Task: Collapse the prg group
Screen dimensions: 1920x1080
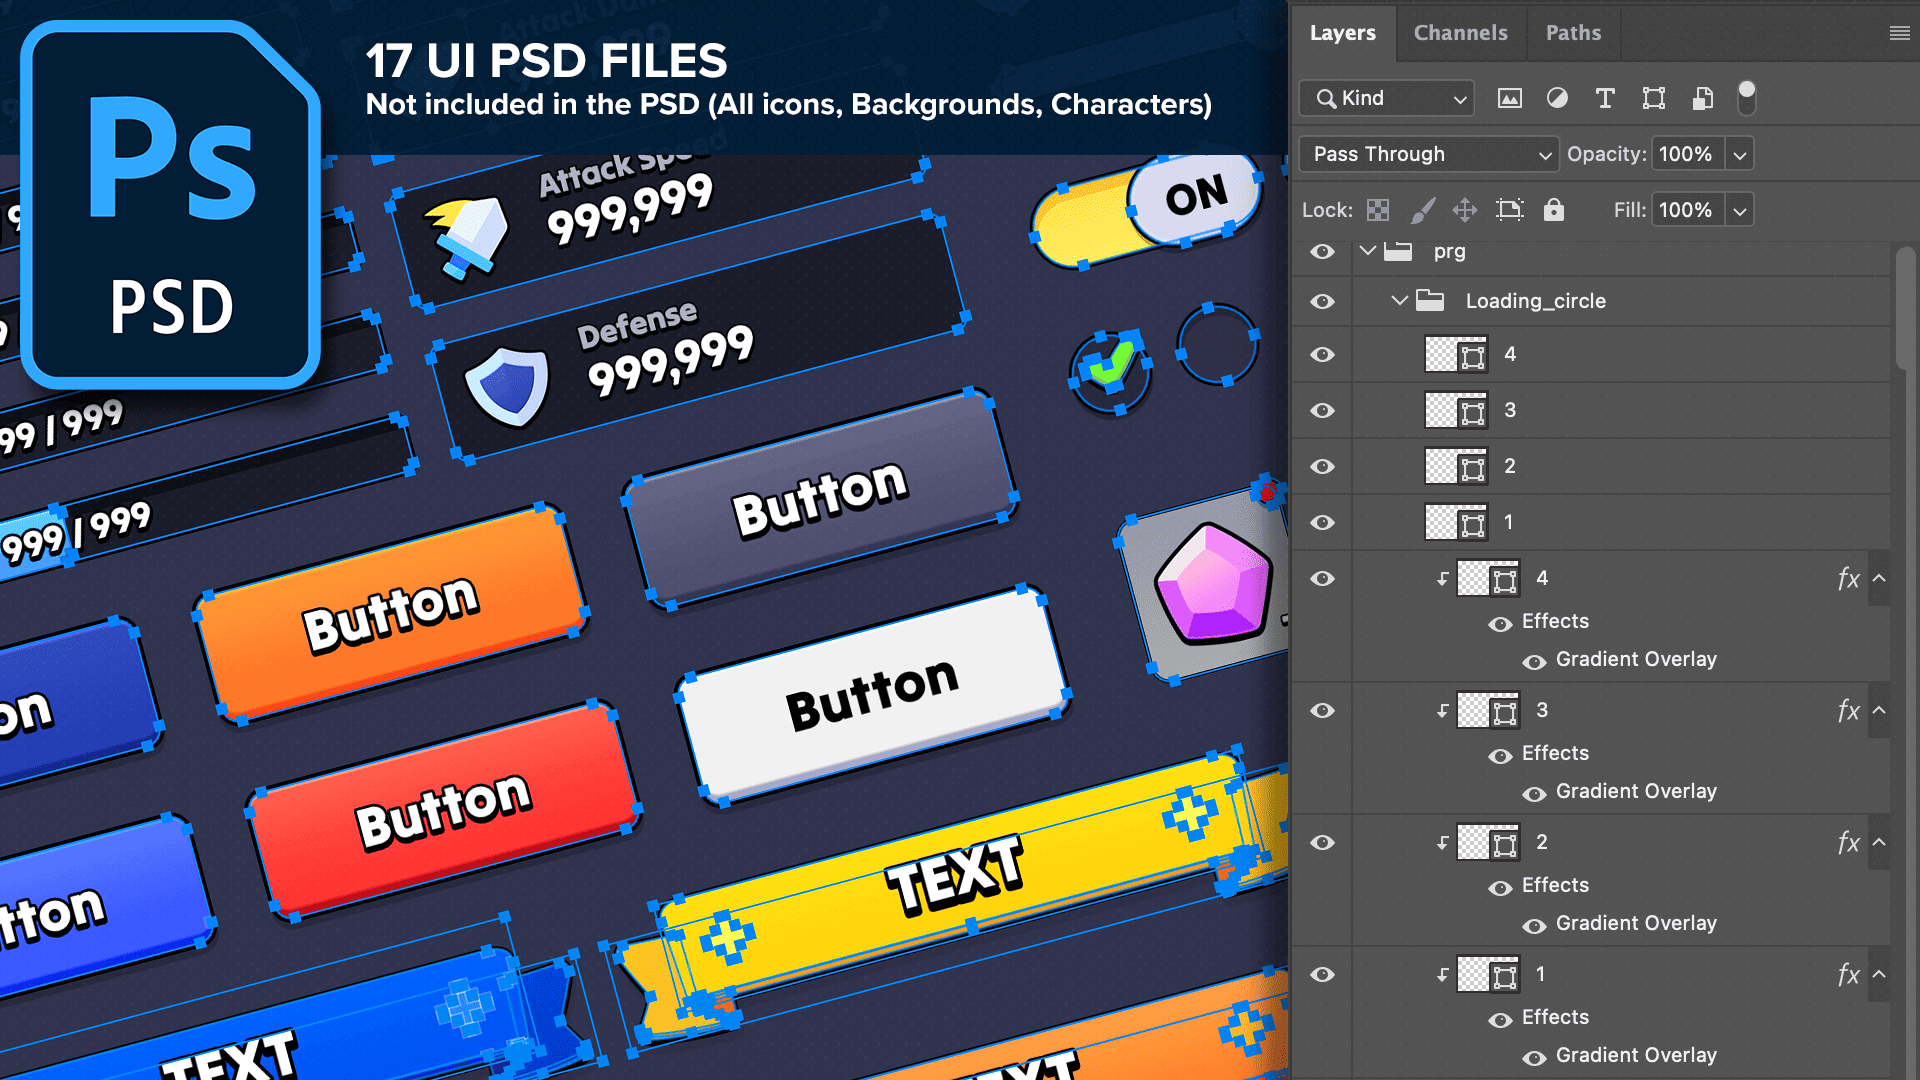Action: point(1367,252)
